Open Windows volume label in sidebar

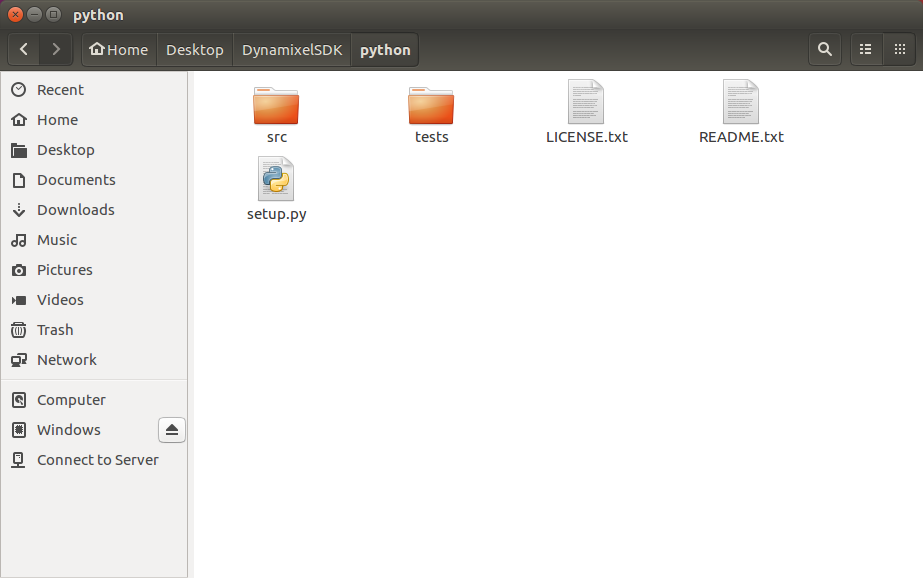click(68, 430)
